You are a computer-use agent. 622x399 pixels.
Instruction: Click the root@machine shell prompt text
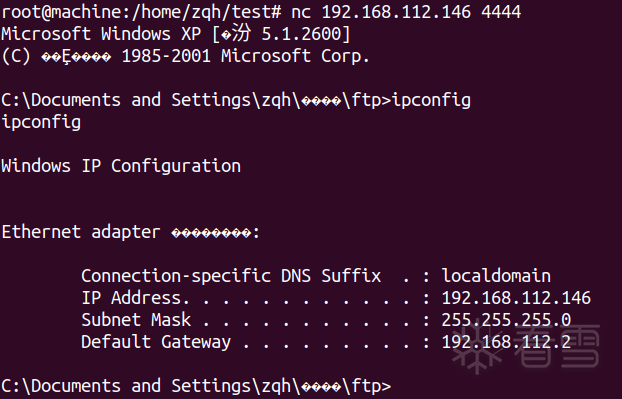point(141,12)
